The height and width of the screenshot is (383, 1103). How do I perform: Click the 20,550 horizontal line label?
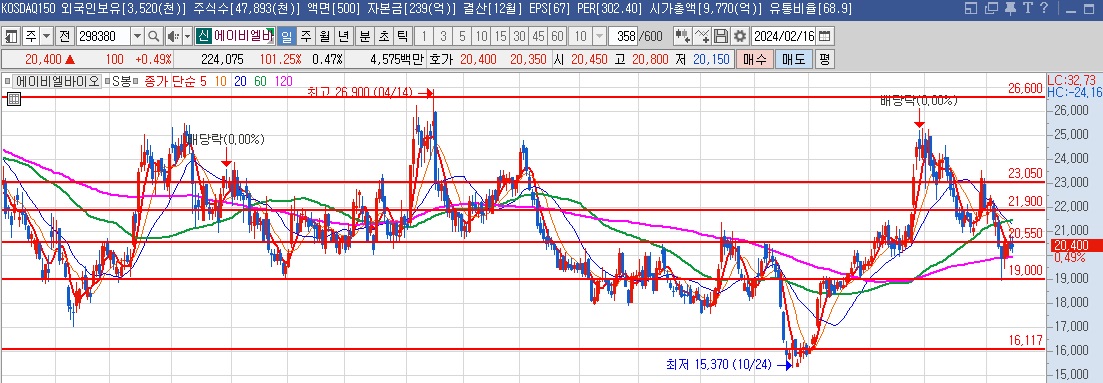point(1025,233)
